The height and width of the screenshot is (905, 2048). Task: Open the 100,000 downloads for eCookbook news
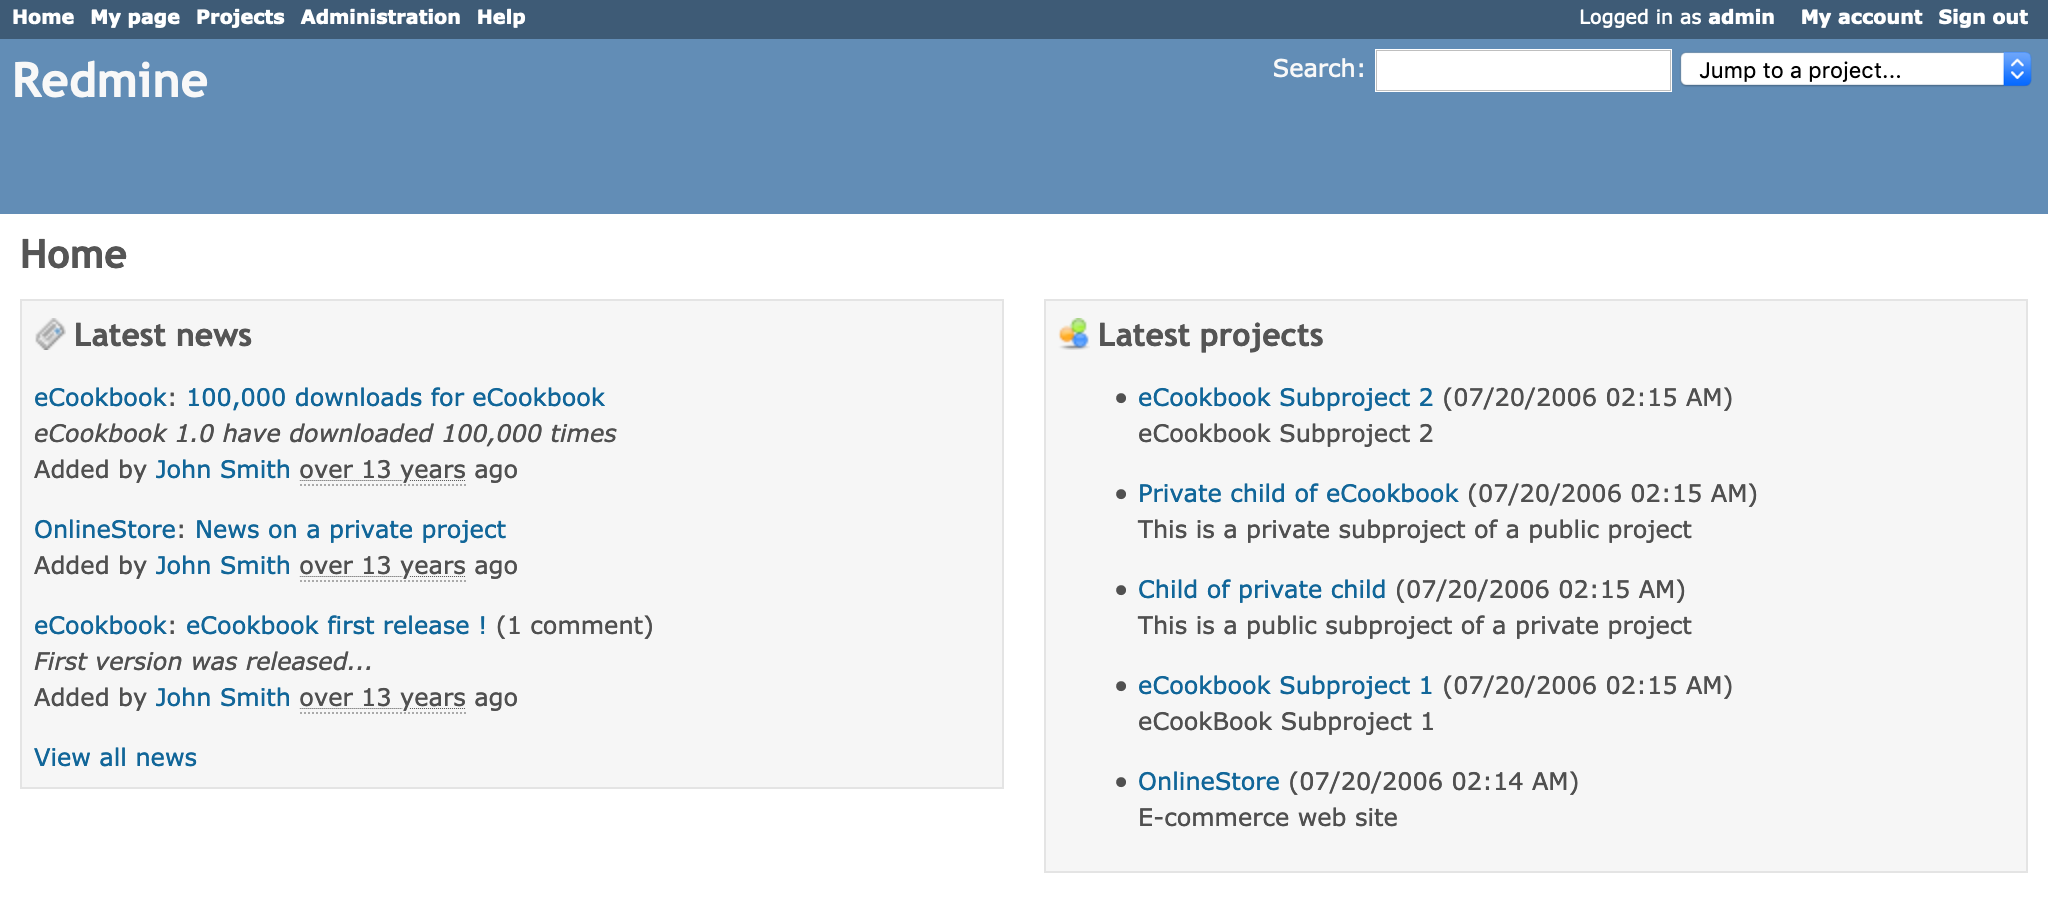pyautogui.click(x=395, y=397)
